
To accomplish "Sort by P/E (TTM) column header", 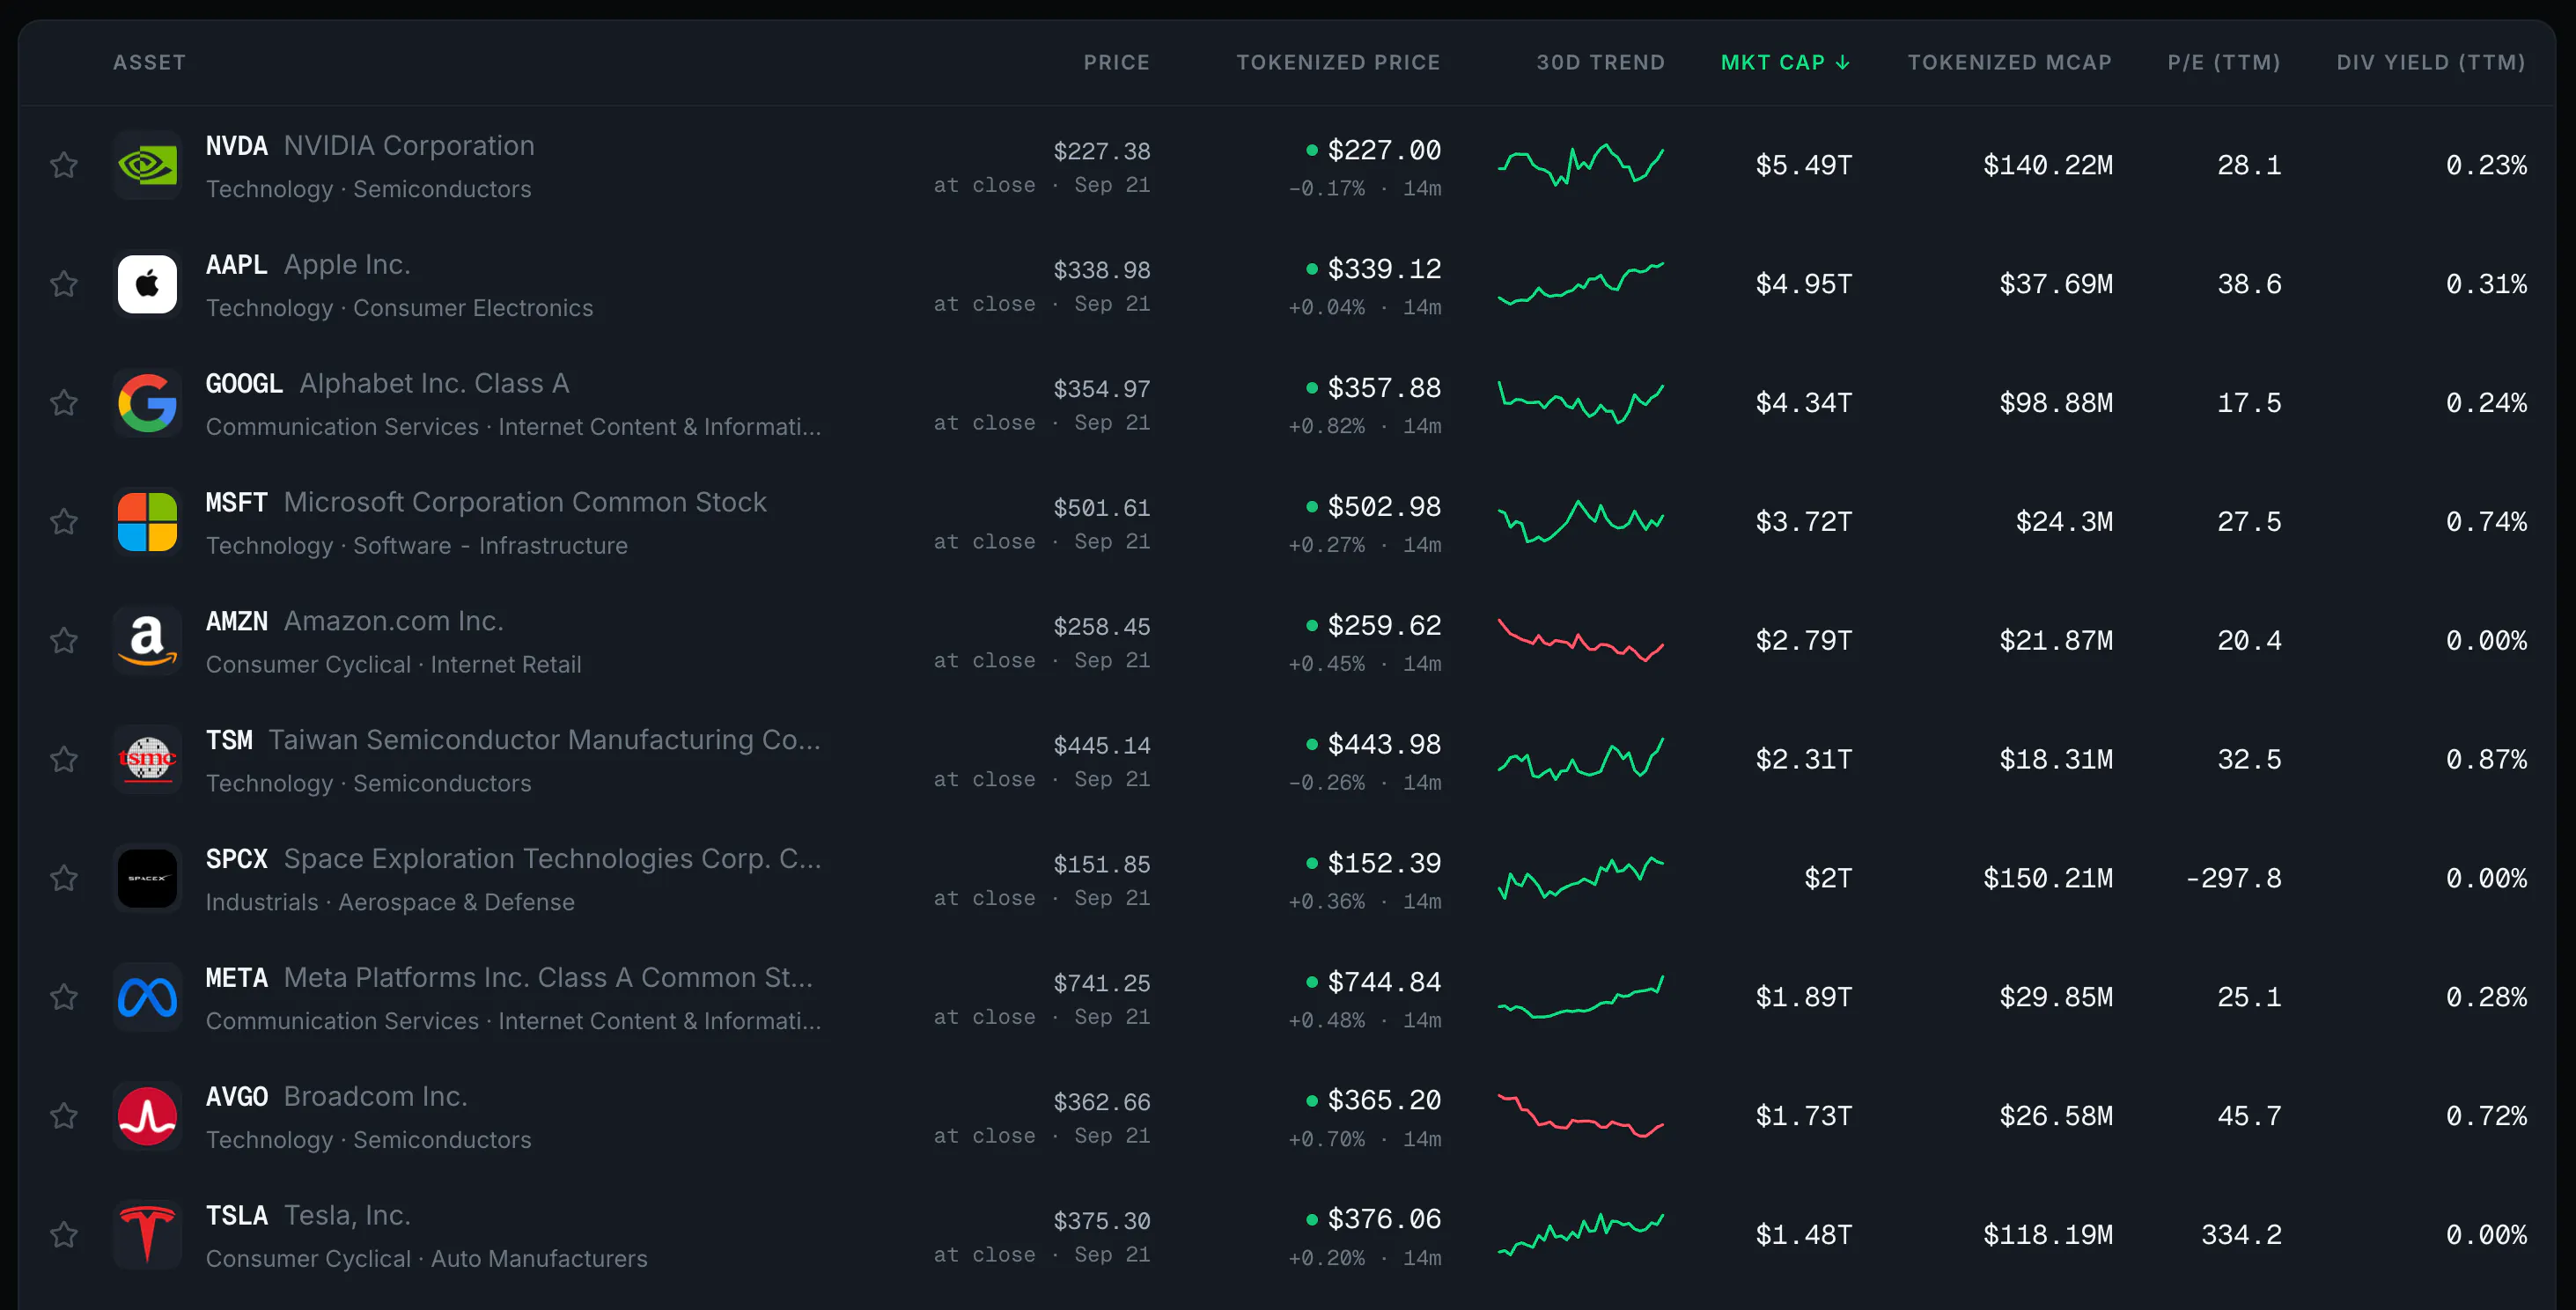I will pyautogui.click(x=2224, y=62).
